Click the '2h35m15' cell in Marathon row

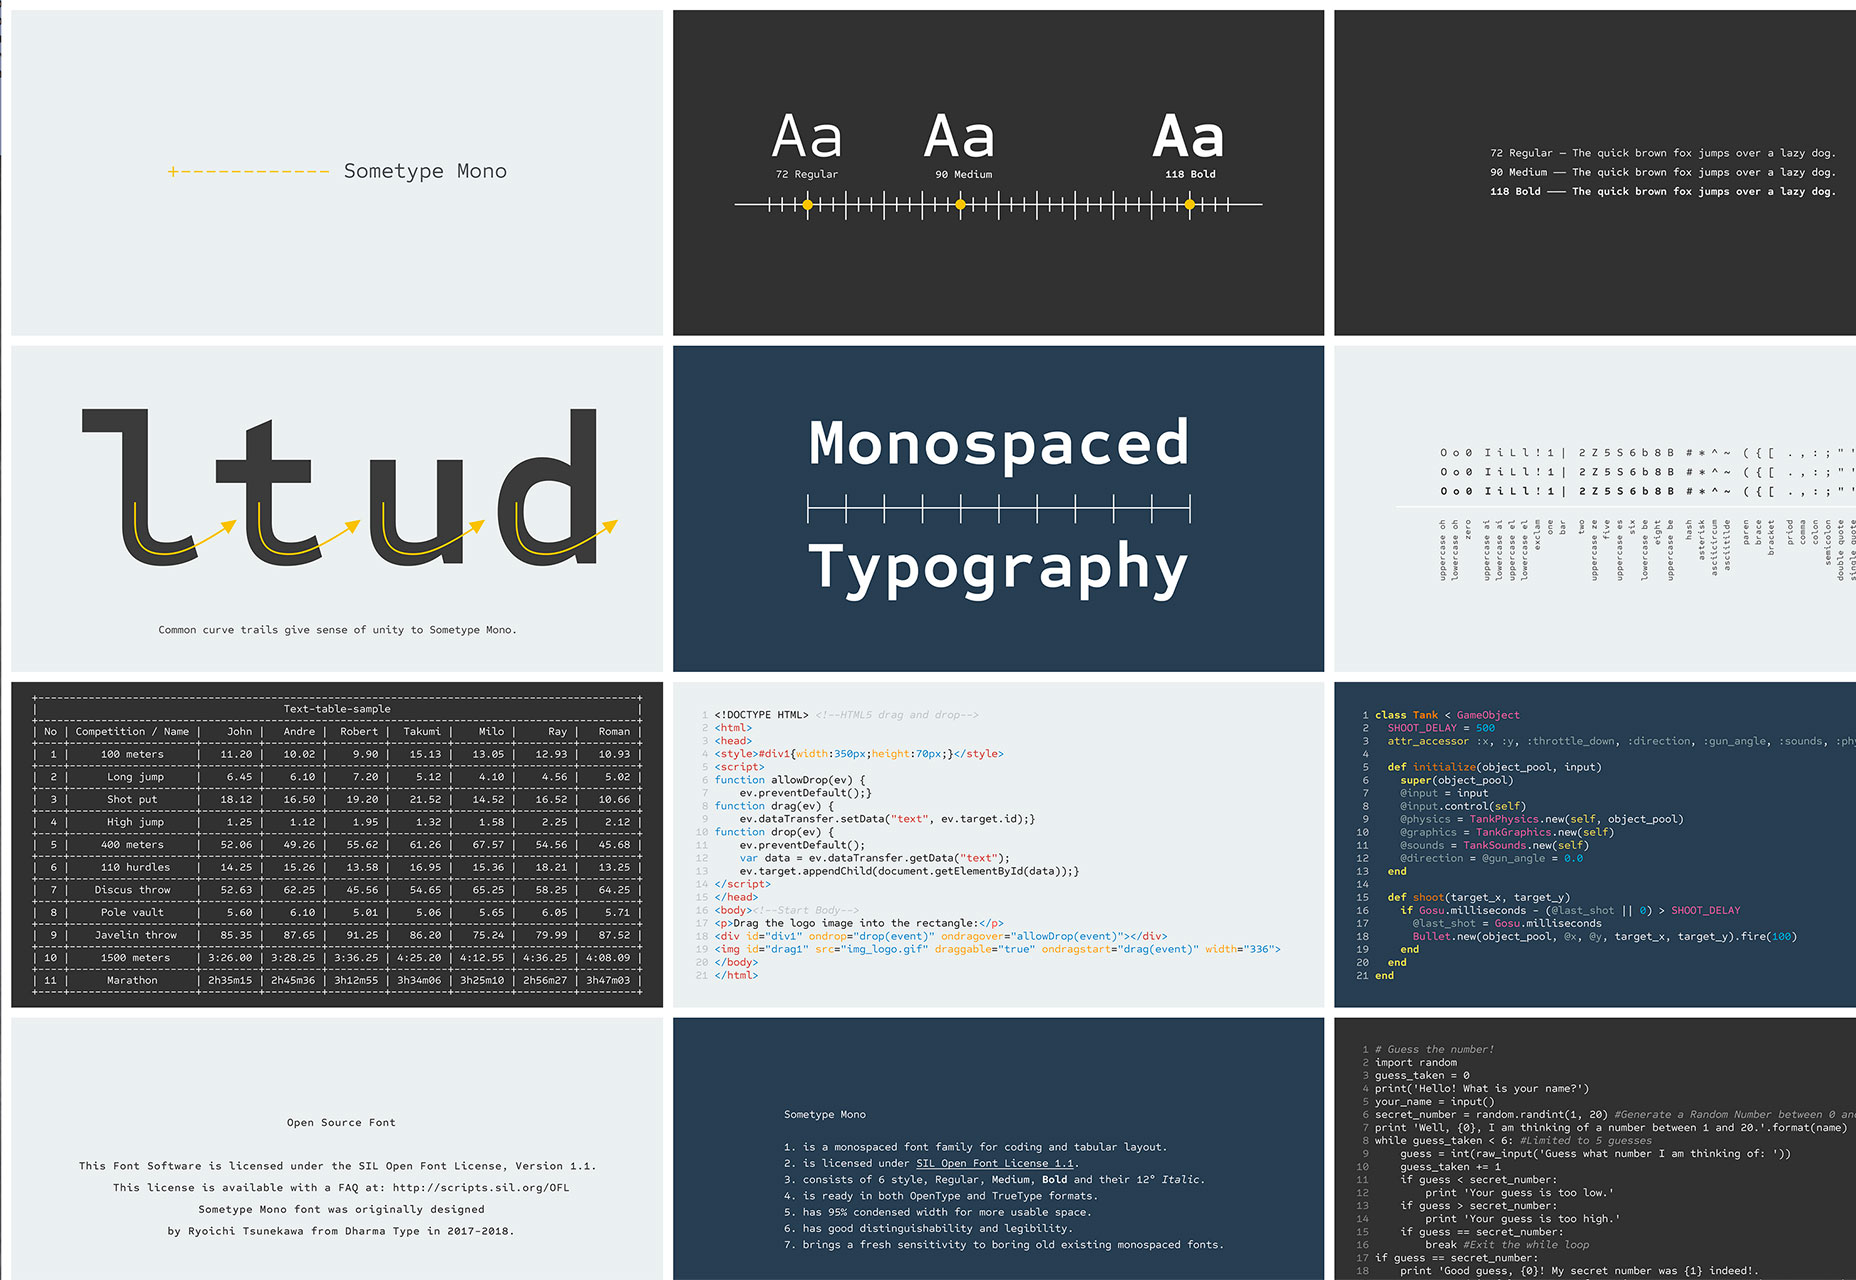pos(230,980)
